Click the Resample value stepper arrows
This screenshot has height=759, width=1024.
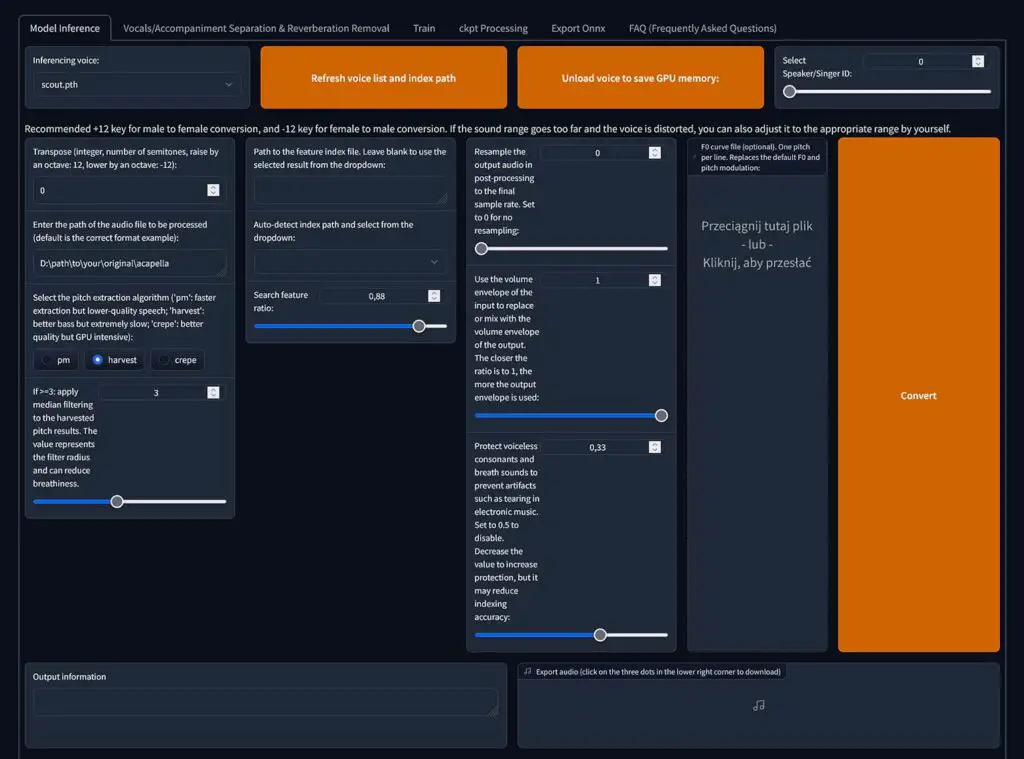(x=654, y=153)
